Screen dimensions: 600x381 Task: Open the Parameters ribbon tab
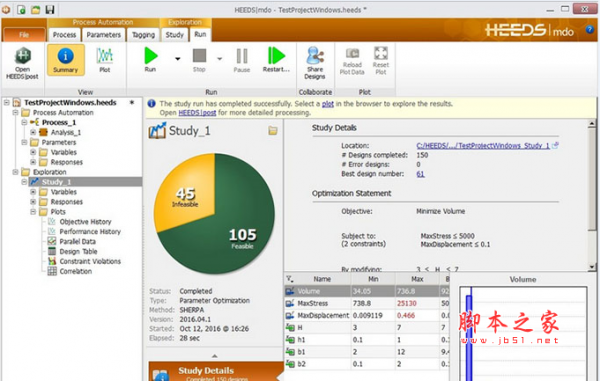tap(103, 35)
